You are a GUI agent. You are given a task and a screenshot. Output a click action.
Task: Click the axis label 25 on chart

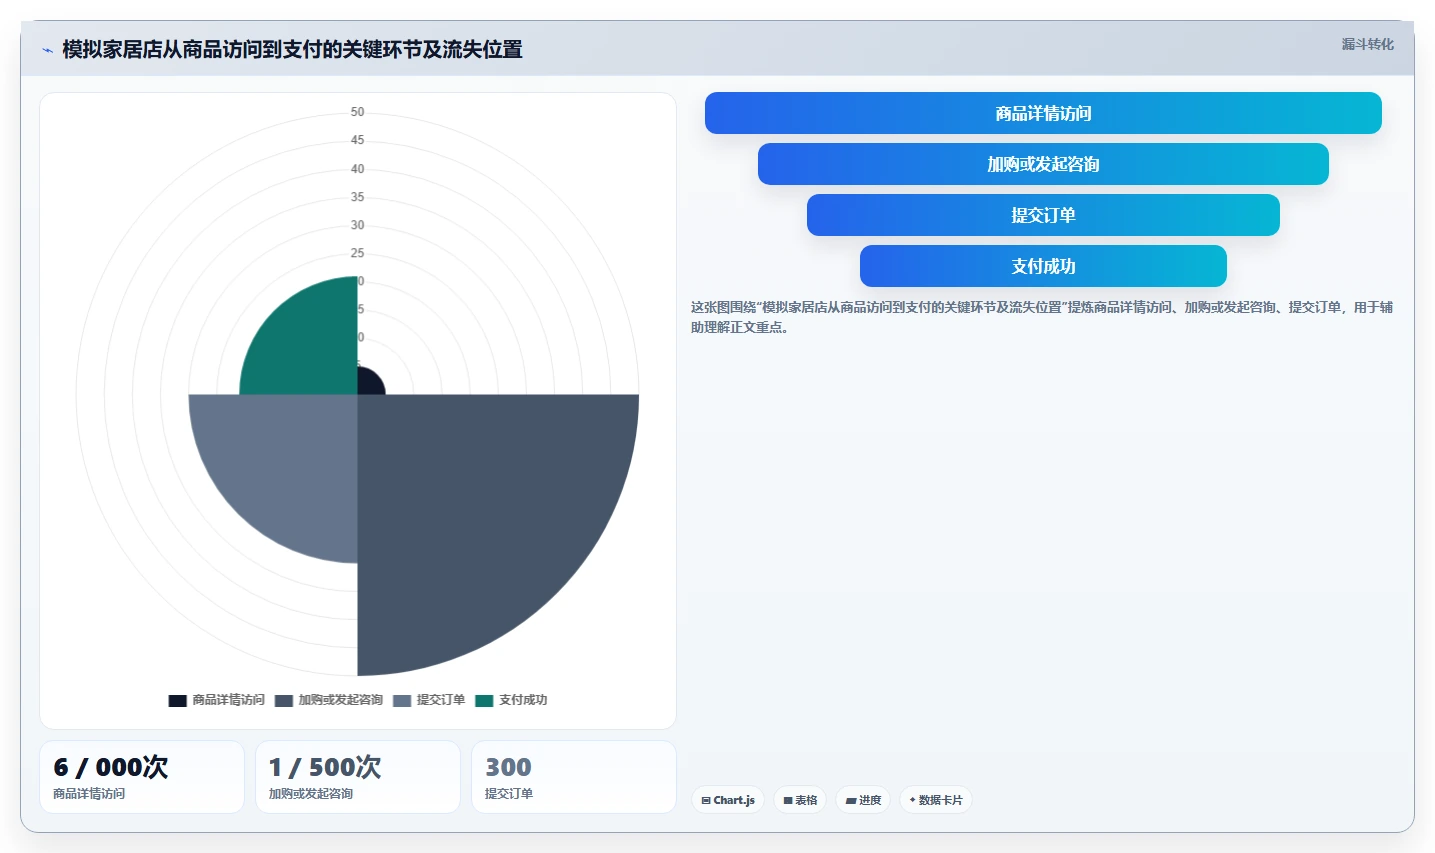[357, 253]
